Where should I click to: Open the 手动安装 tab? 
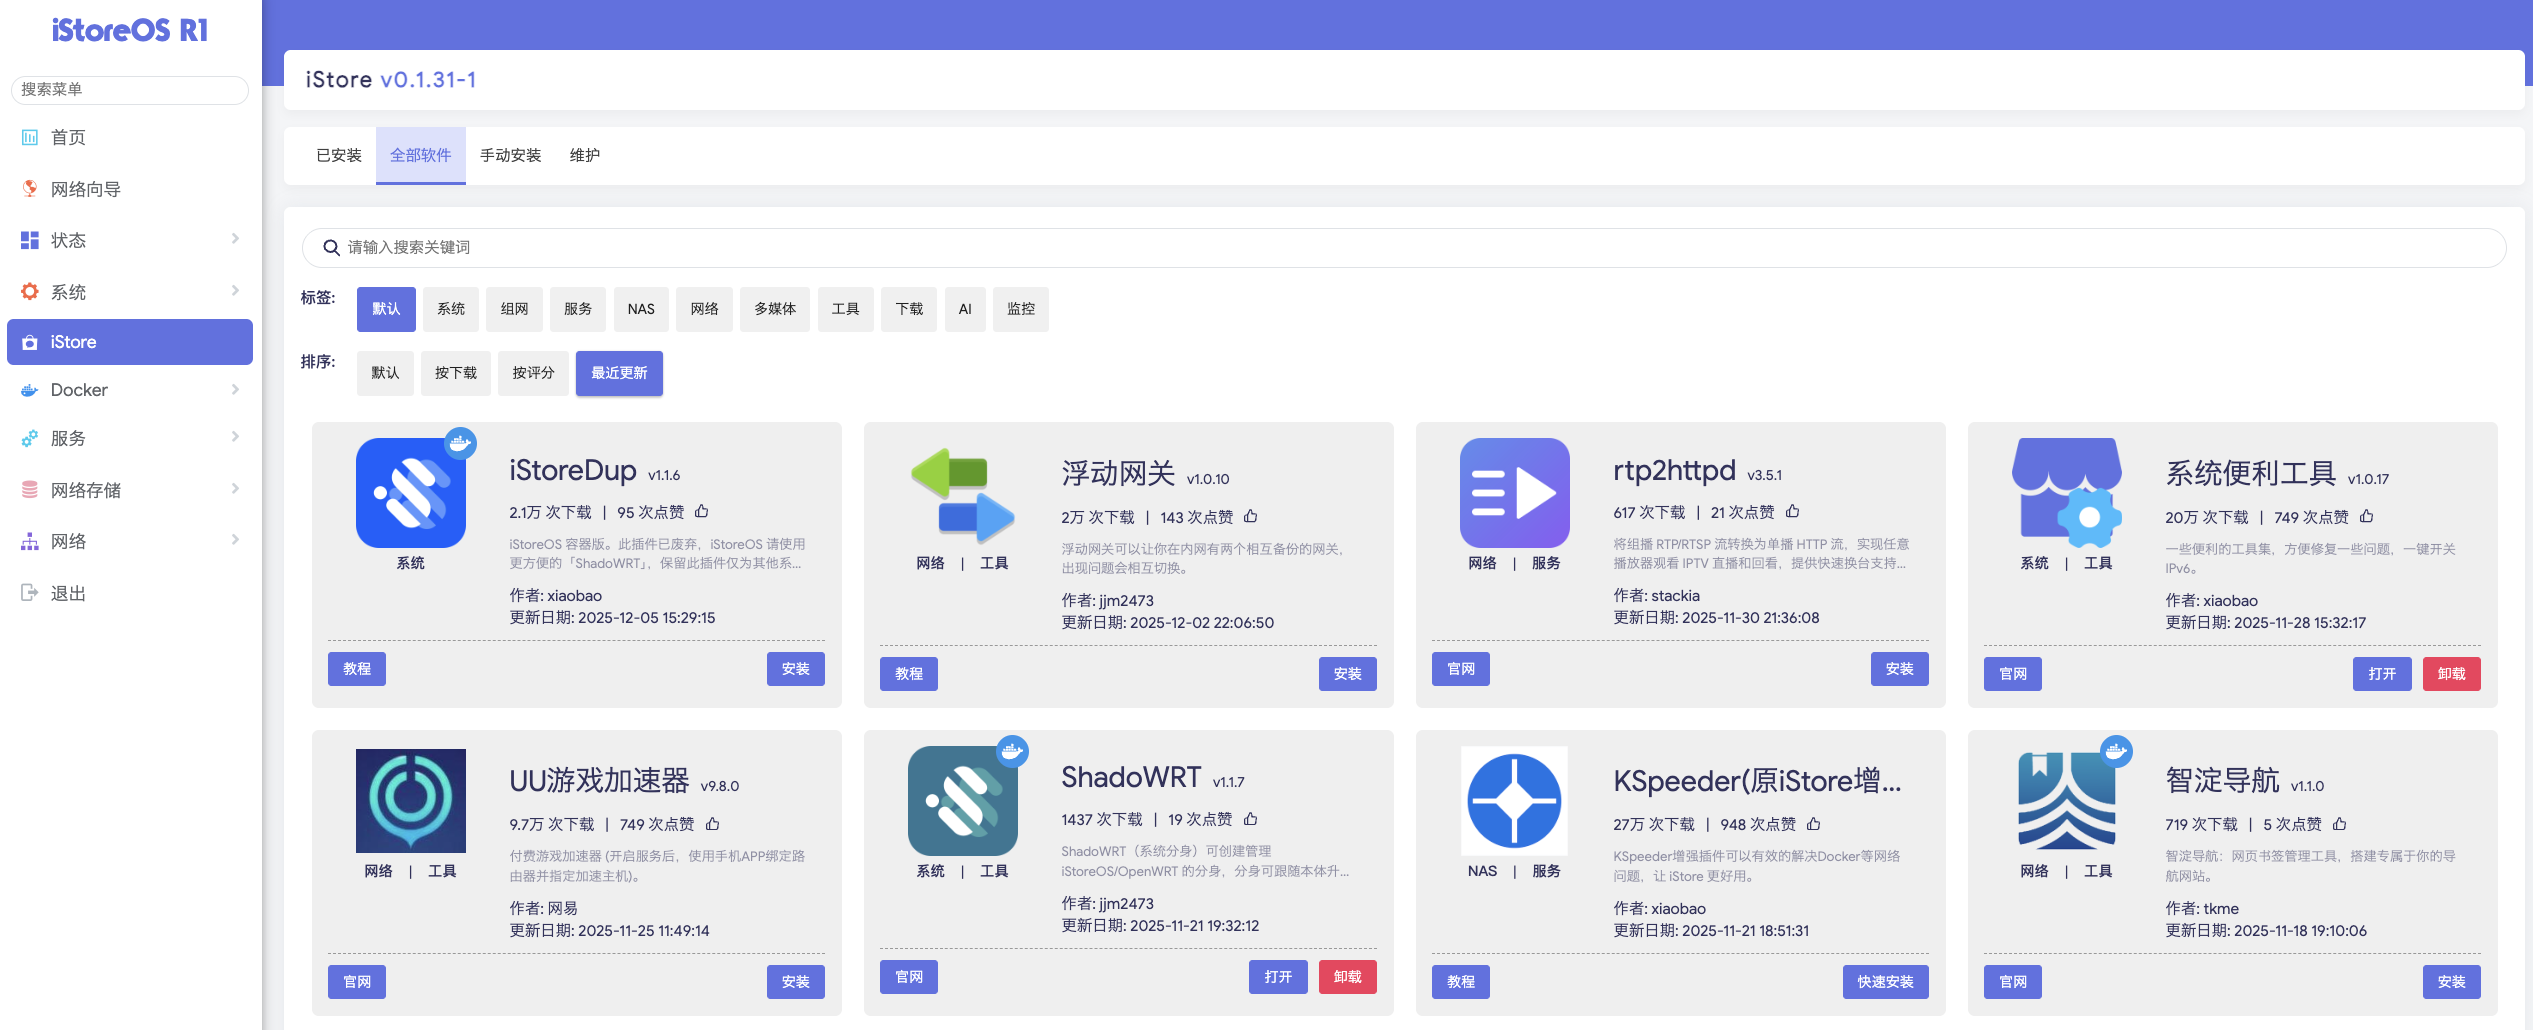click(x=510, y=155)
